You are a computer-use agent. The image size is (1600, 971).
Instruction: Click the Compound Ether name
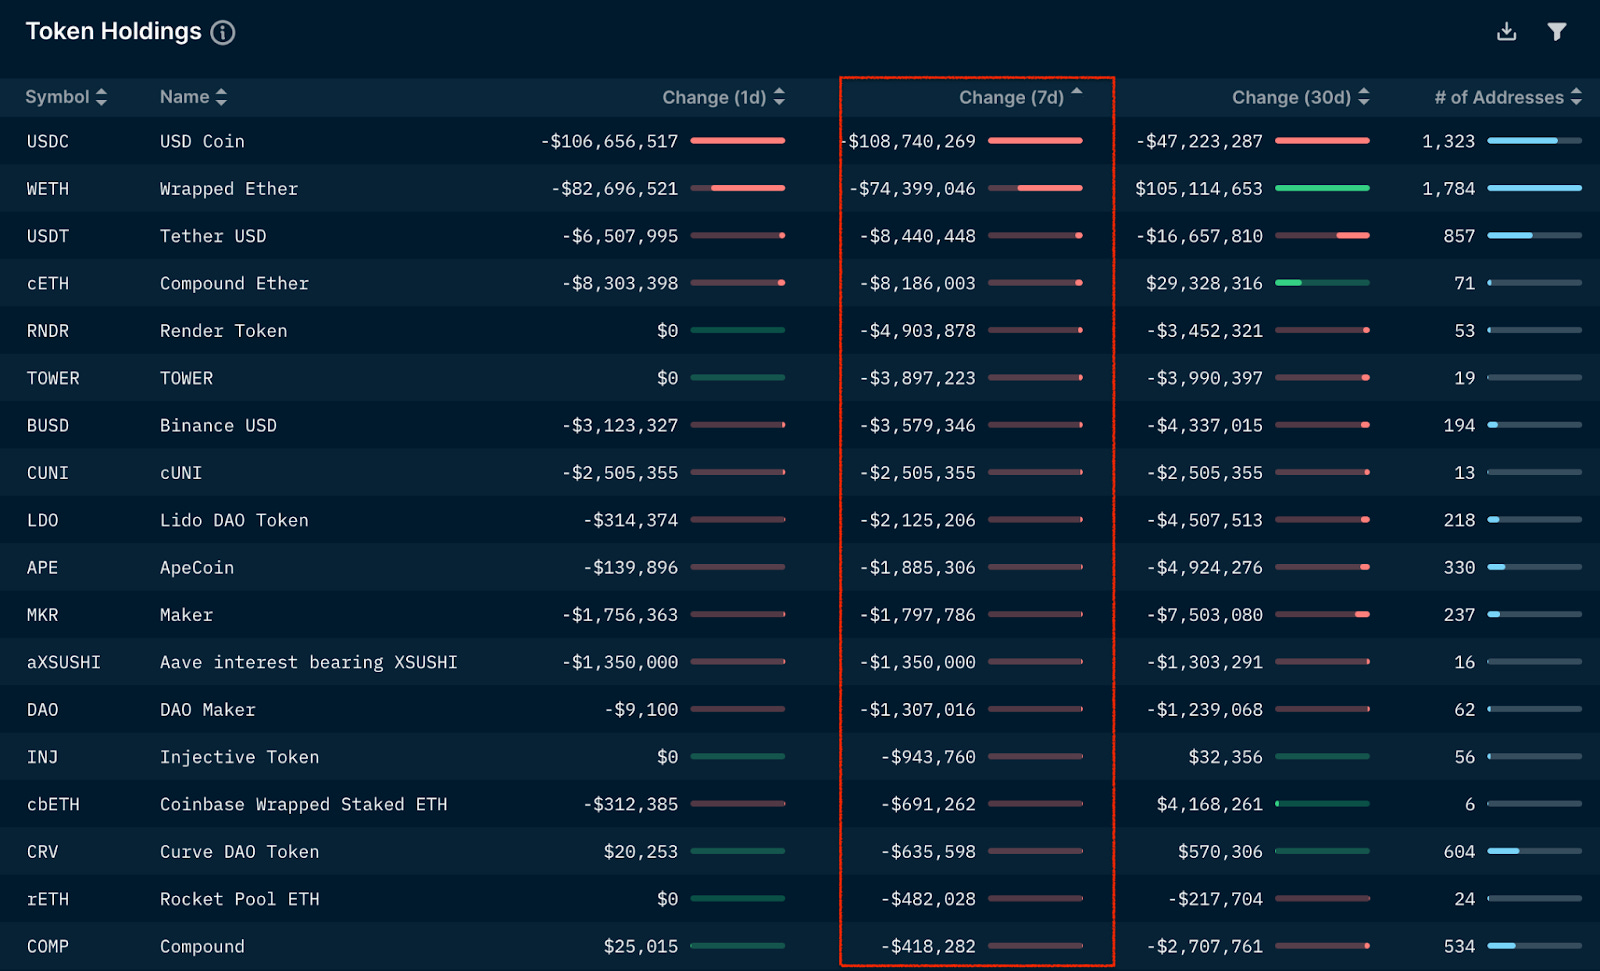coord(234,284)
